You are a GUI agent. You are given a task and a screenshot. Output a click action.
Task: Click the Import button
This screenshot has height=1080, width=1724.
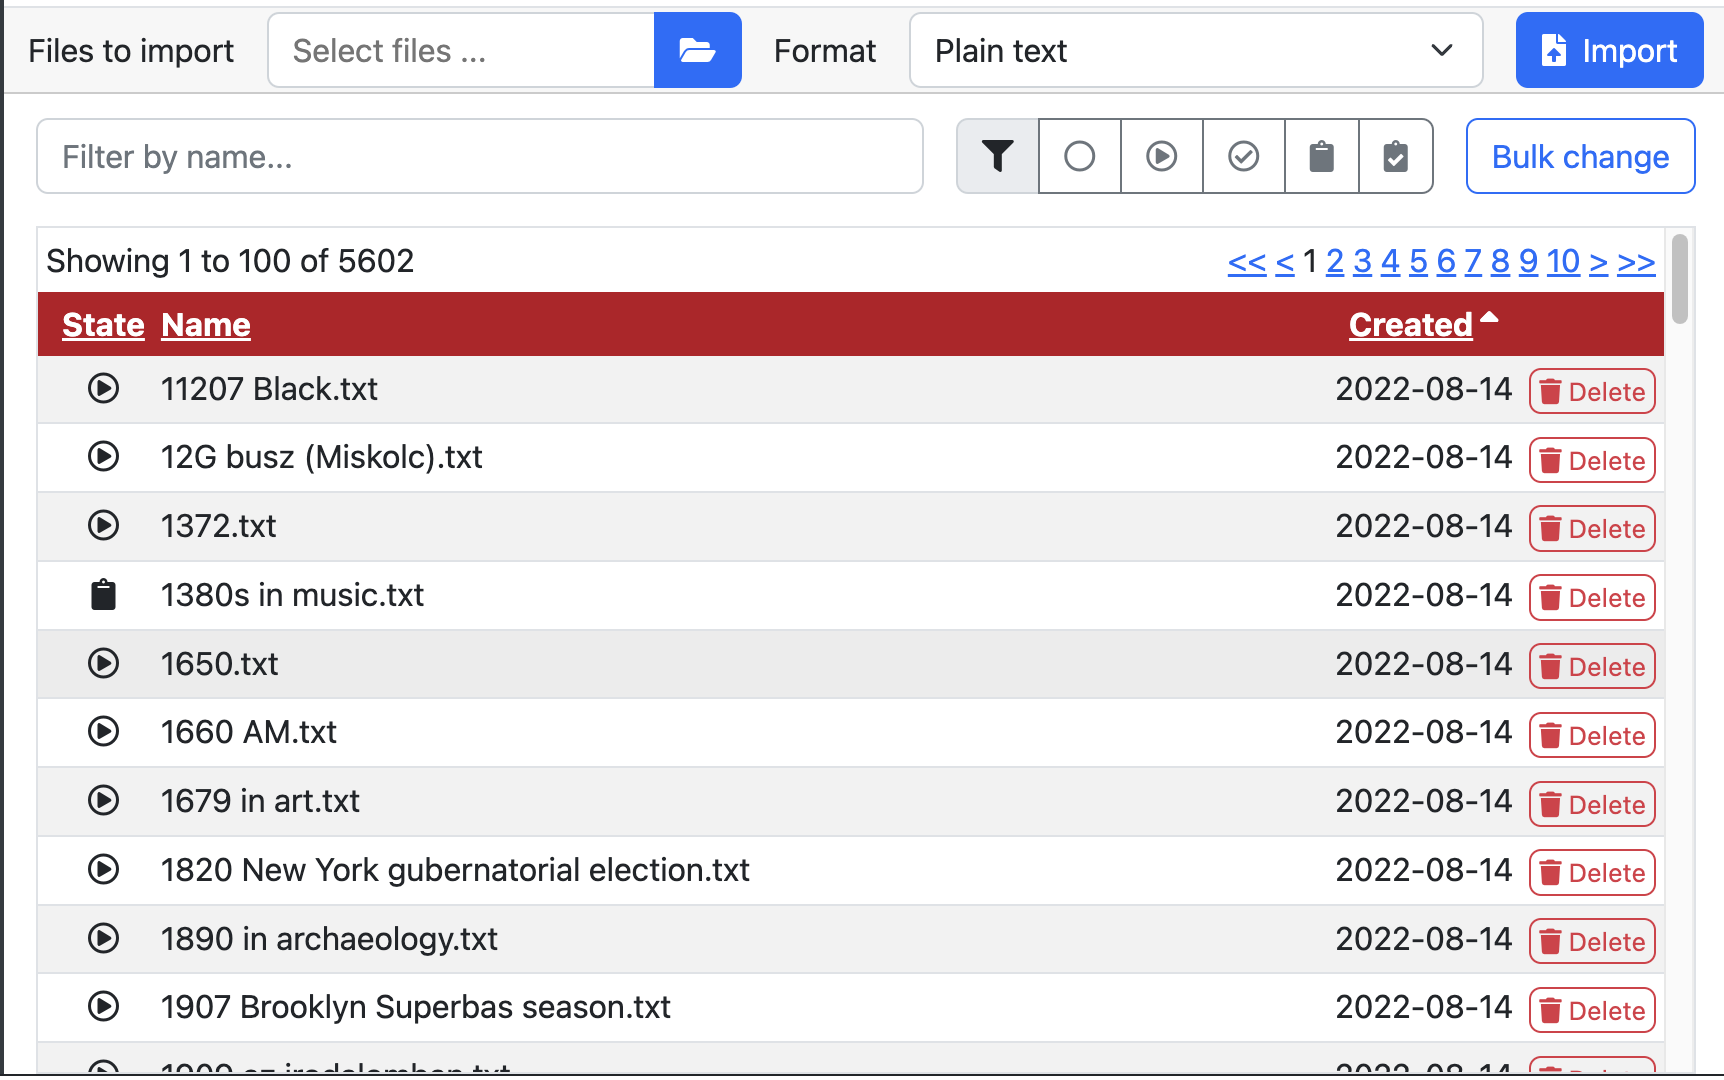coord(1609,50)
